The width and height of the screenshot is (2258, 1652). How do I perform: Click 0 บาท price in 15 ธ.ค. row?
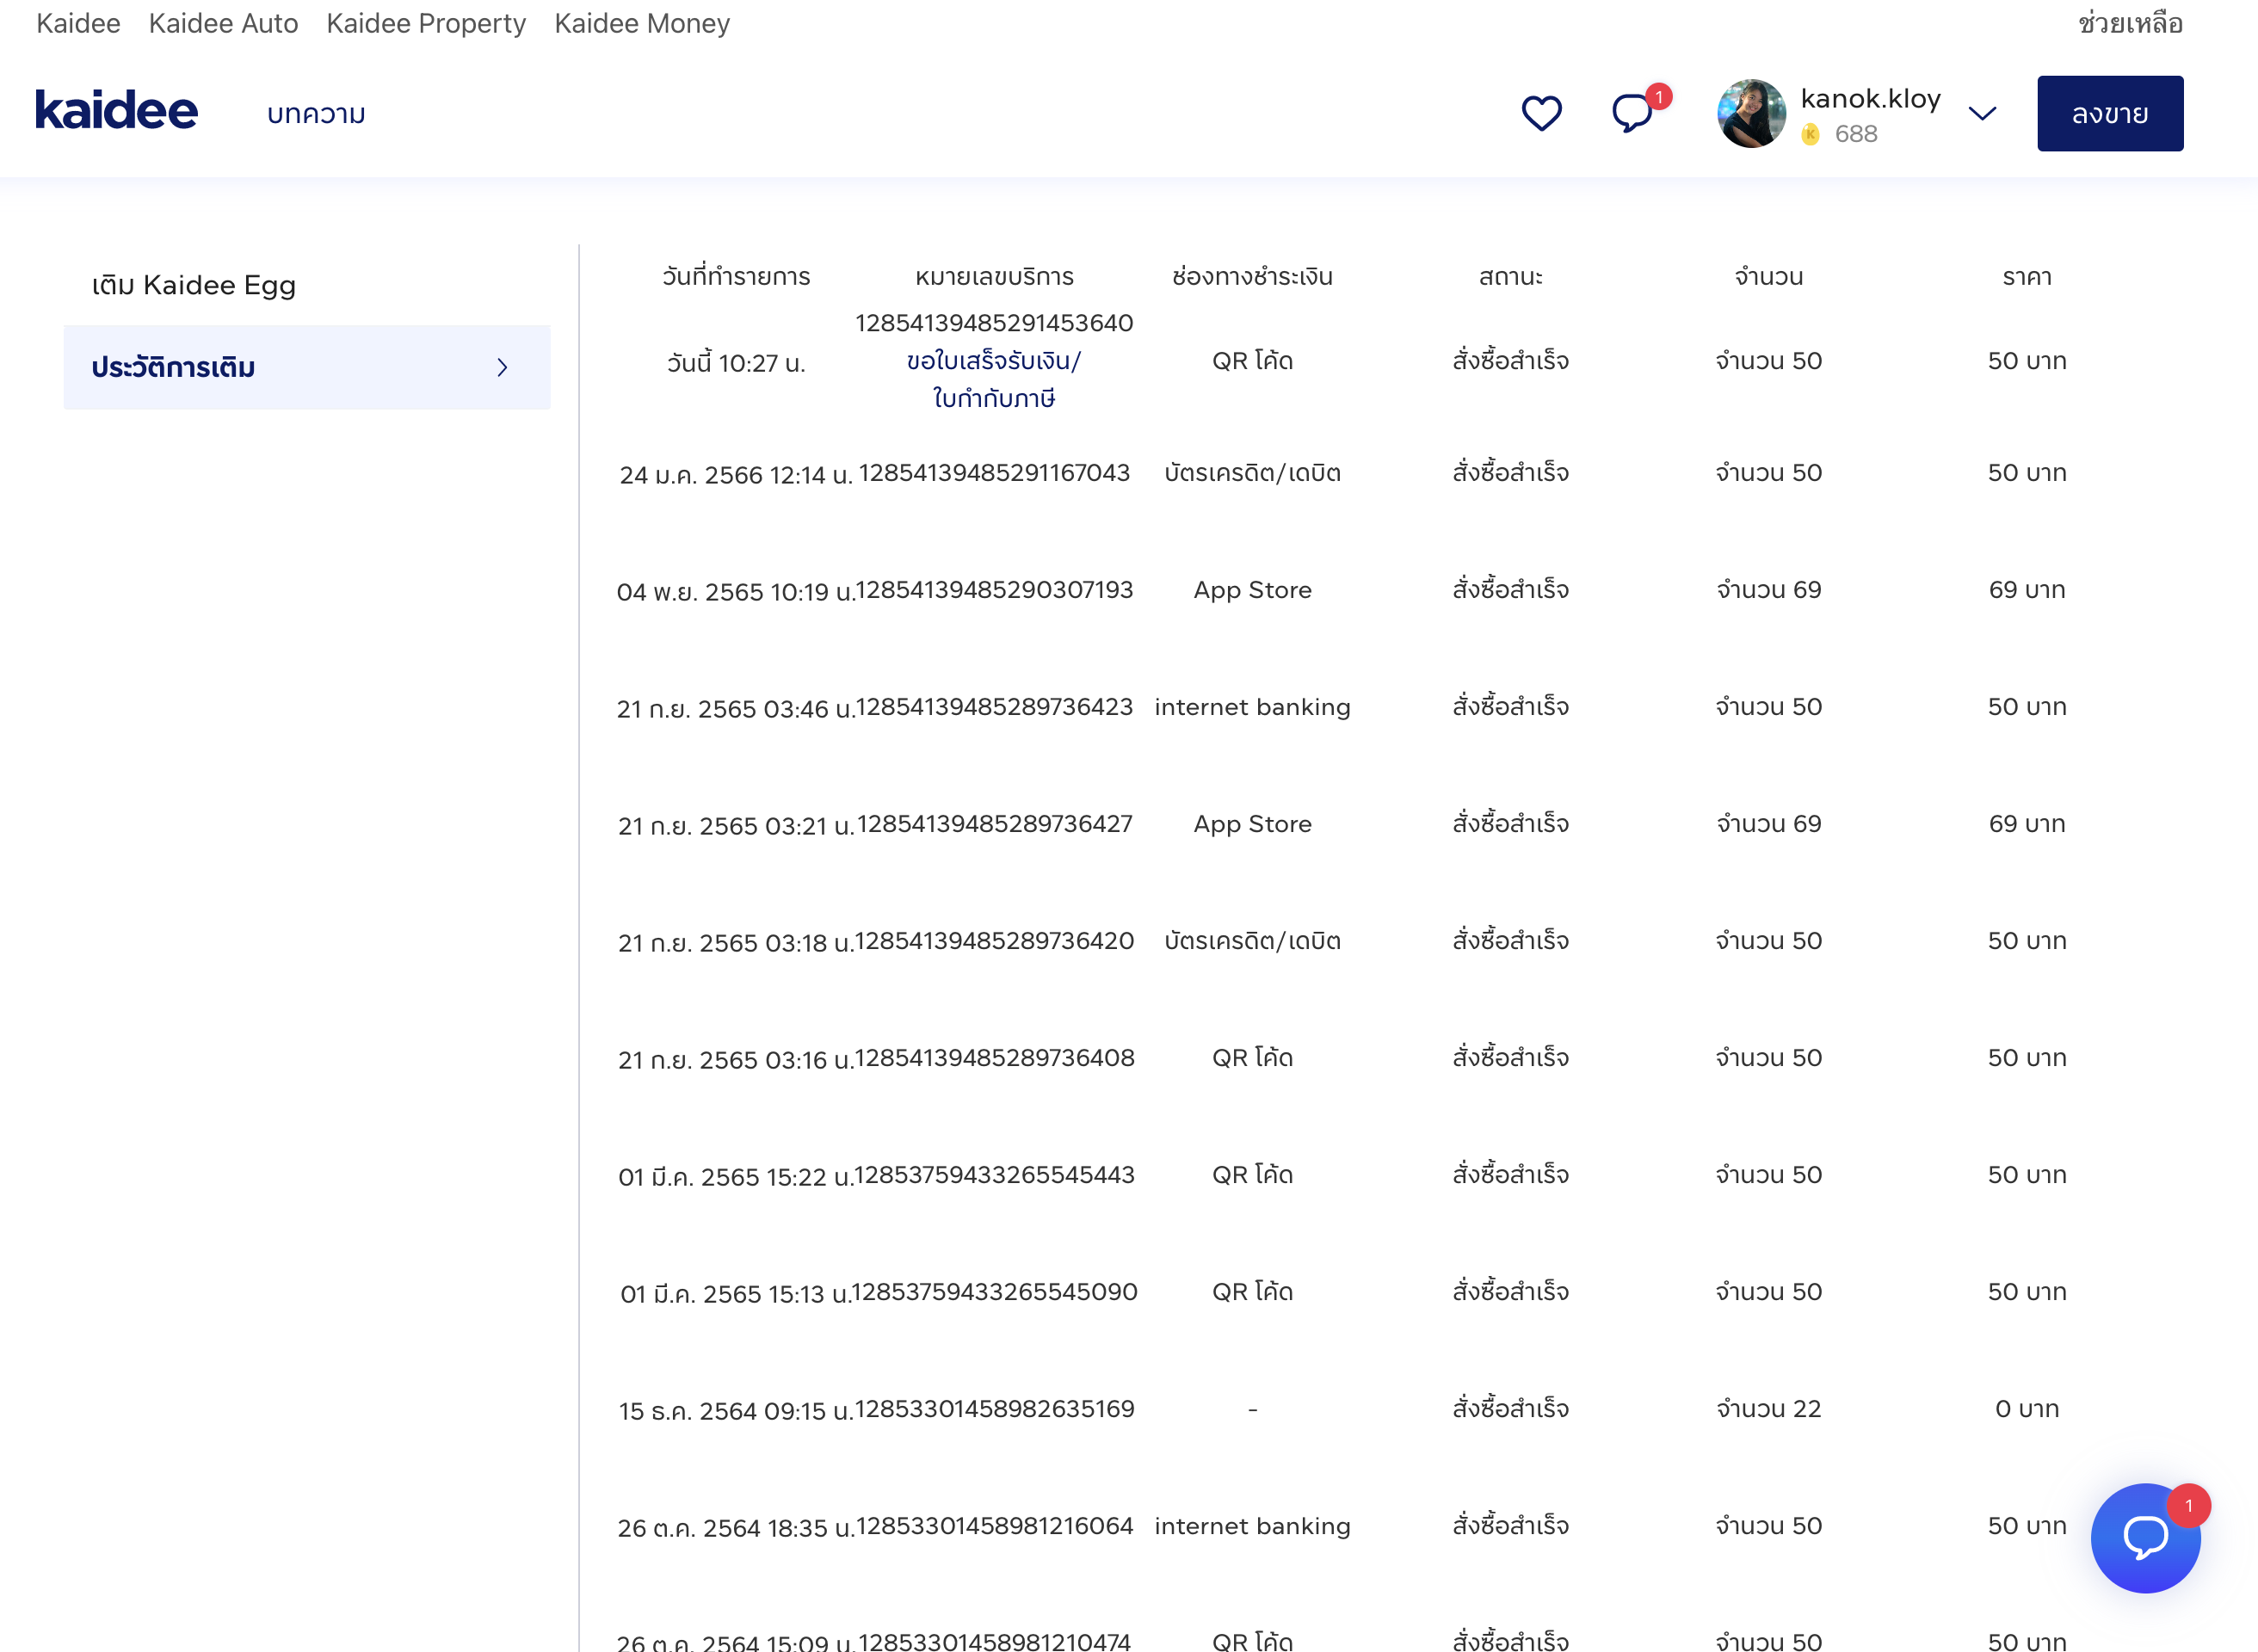(2026, 1409)
